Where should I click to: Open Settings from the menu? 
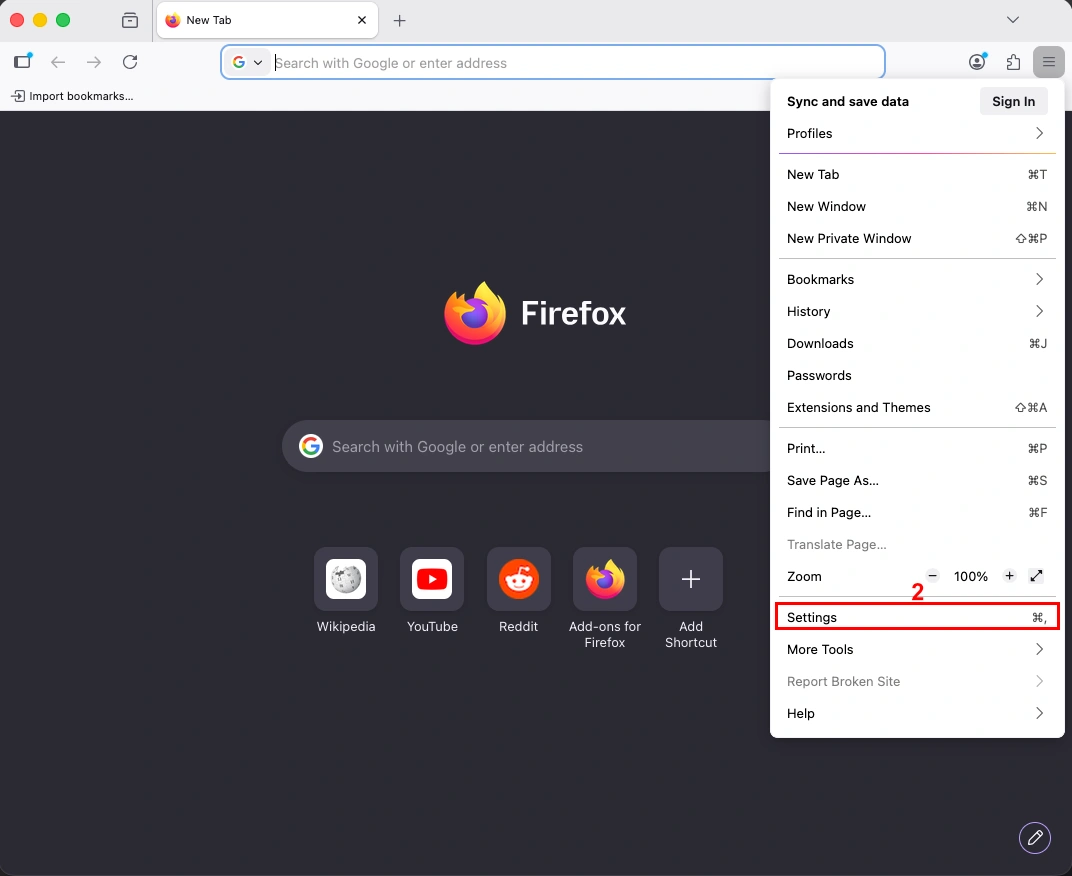917,617
